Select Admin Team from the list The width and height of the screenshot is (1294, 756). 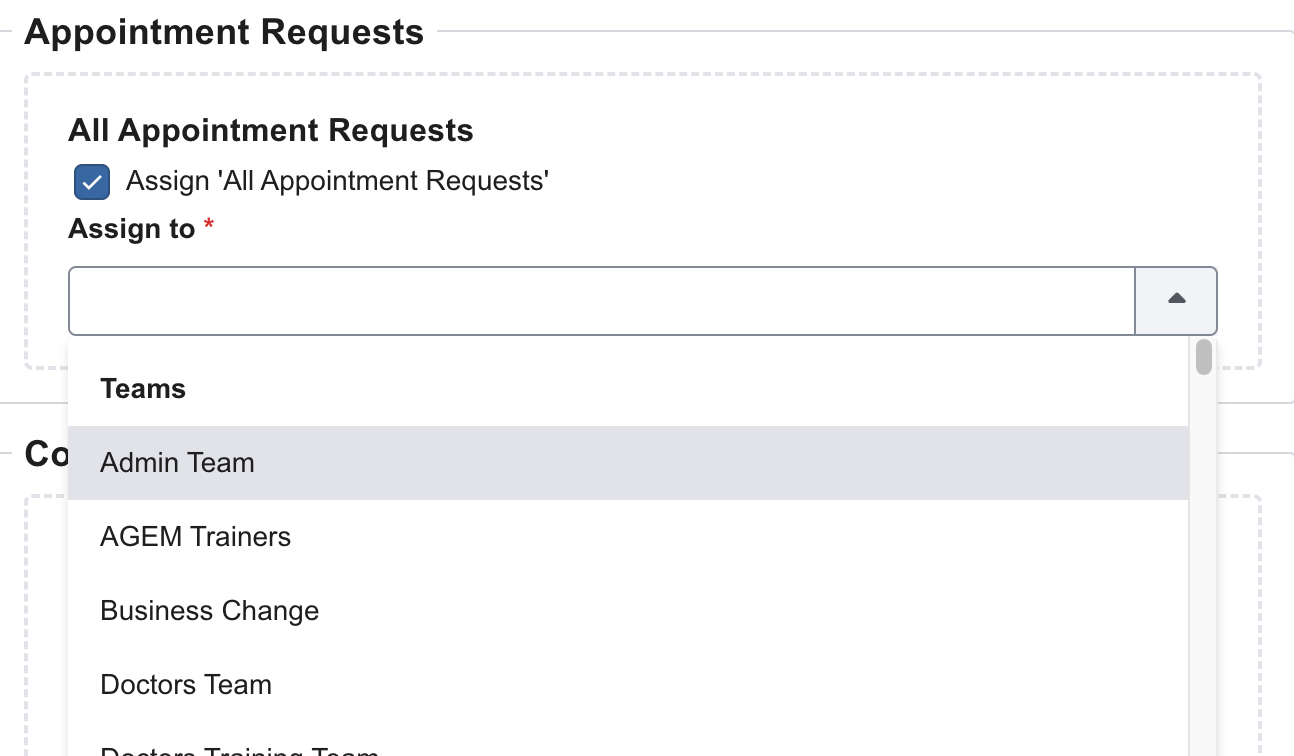[177, 463]
